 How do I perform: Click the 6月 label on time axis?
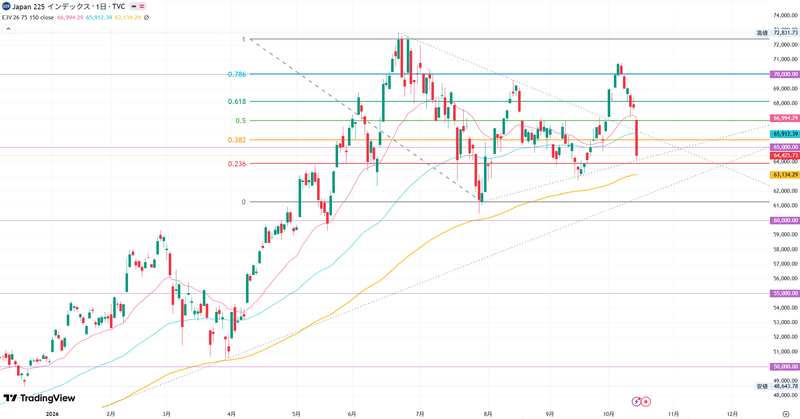click(352, 414)
